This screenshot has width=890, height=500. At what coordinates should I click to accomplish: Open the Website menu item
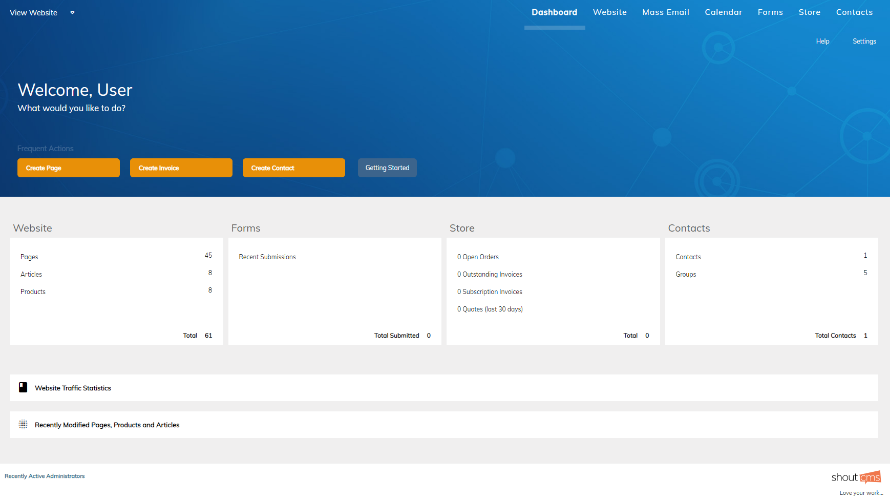pyautogui.click(x=610, y=12)
